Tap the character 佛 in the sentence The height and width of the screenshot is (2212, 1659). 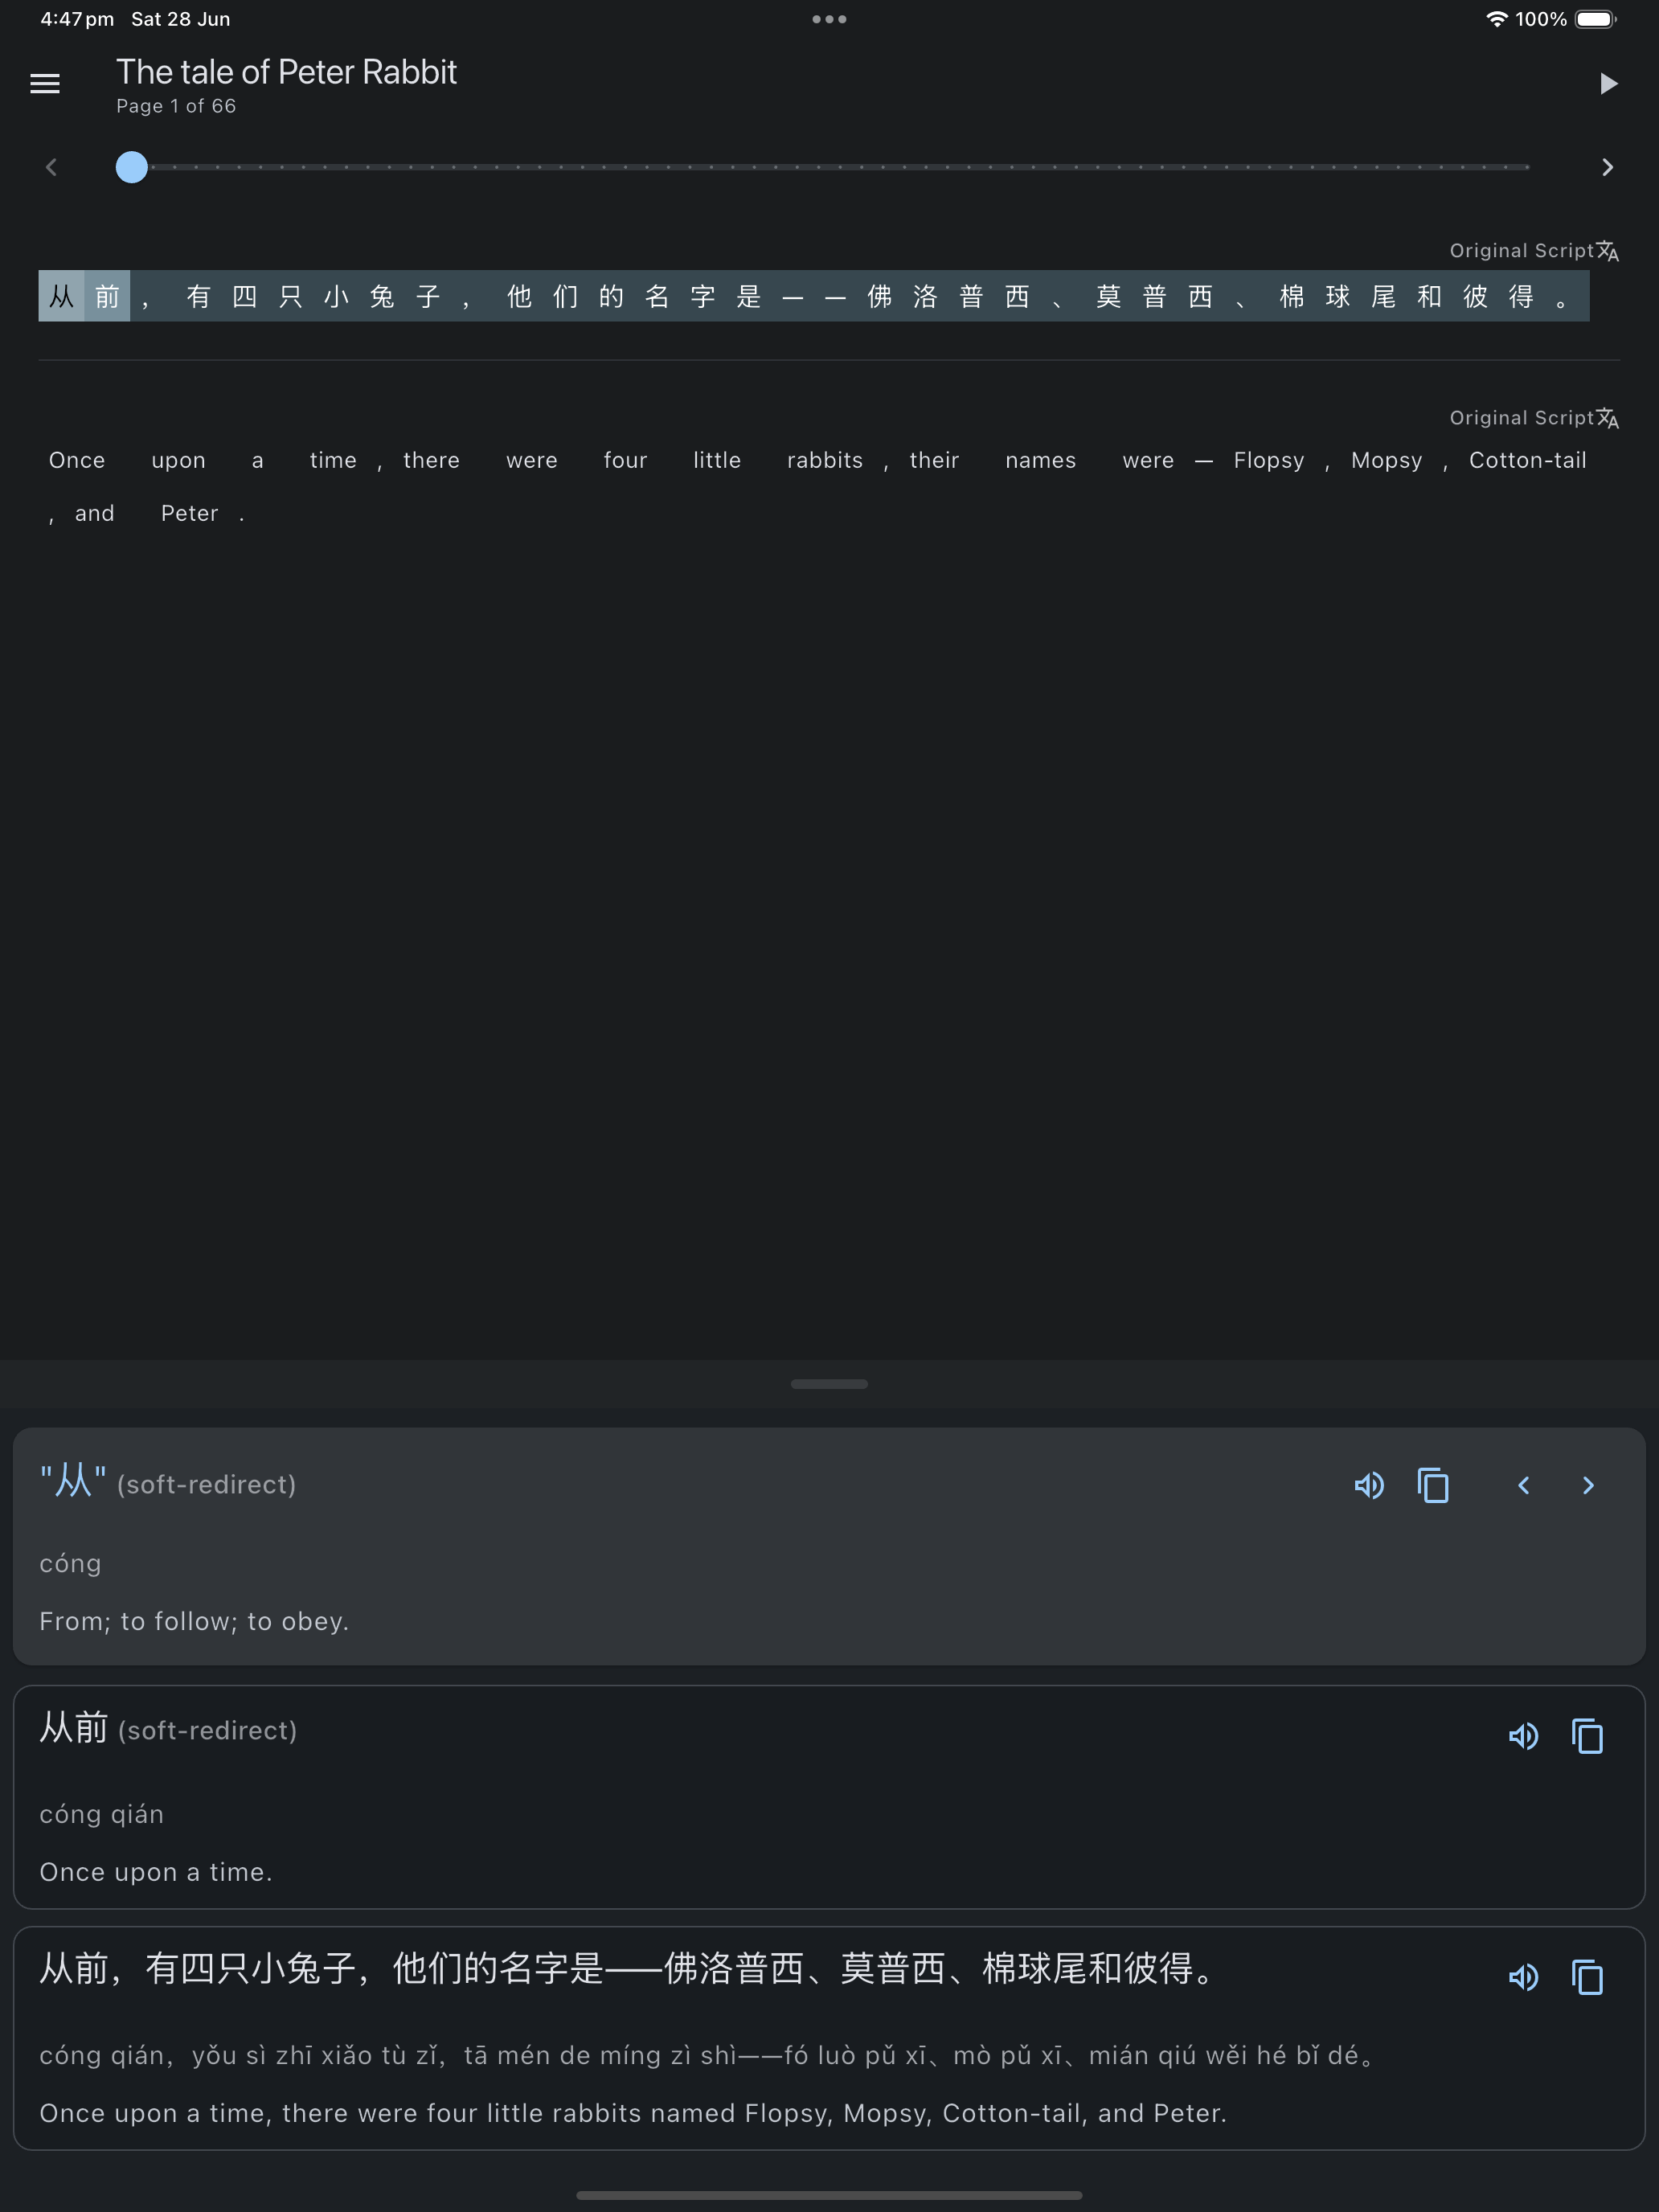pos(879,296)
